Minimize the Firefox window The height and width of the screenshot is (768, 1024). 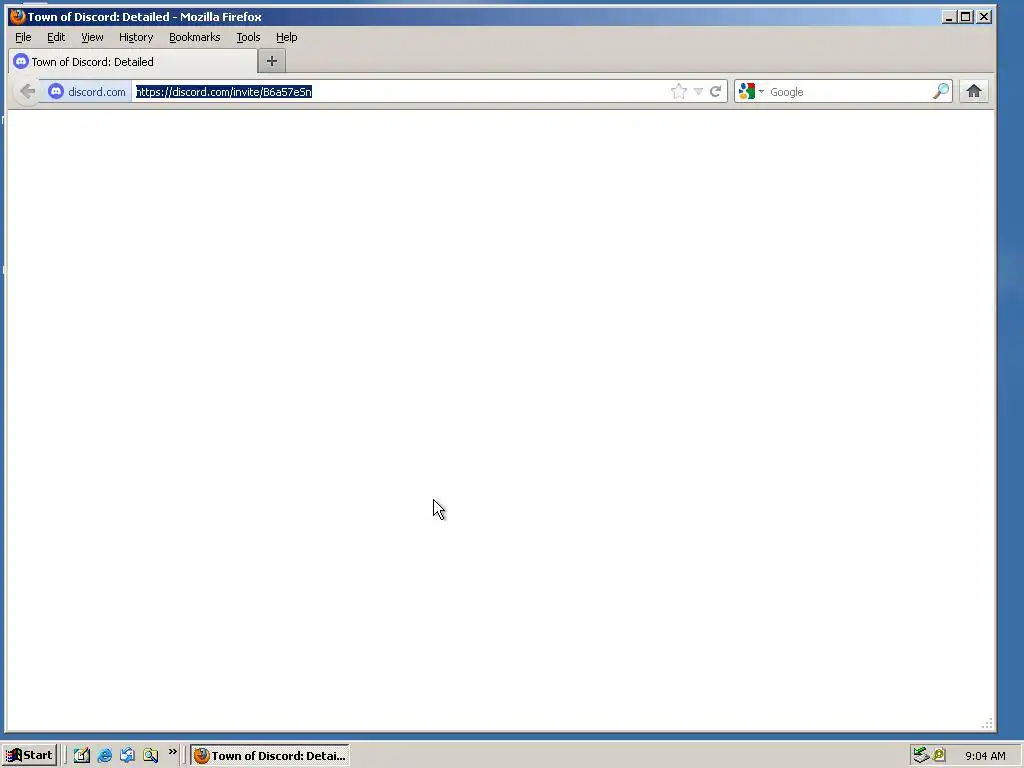tap(949, 17)
